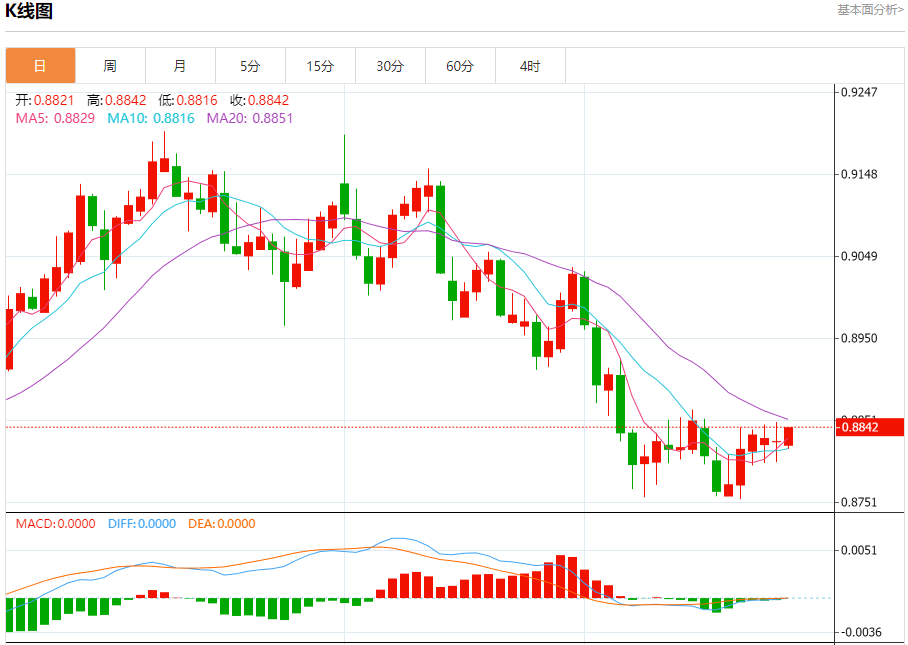Viewport: 908px width, 645px height.
Task: Click the K线图 chart title
Action: (29, 10)
